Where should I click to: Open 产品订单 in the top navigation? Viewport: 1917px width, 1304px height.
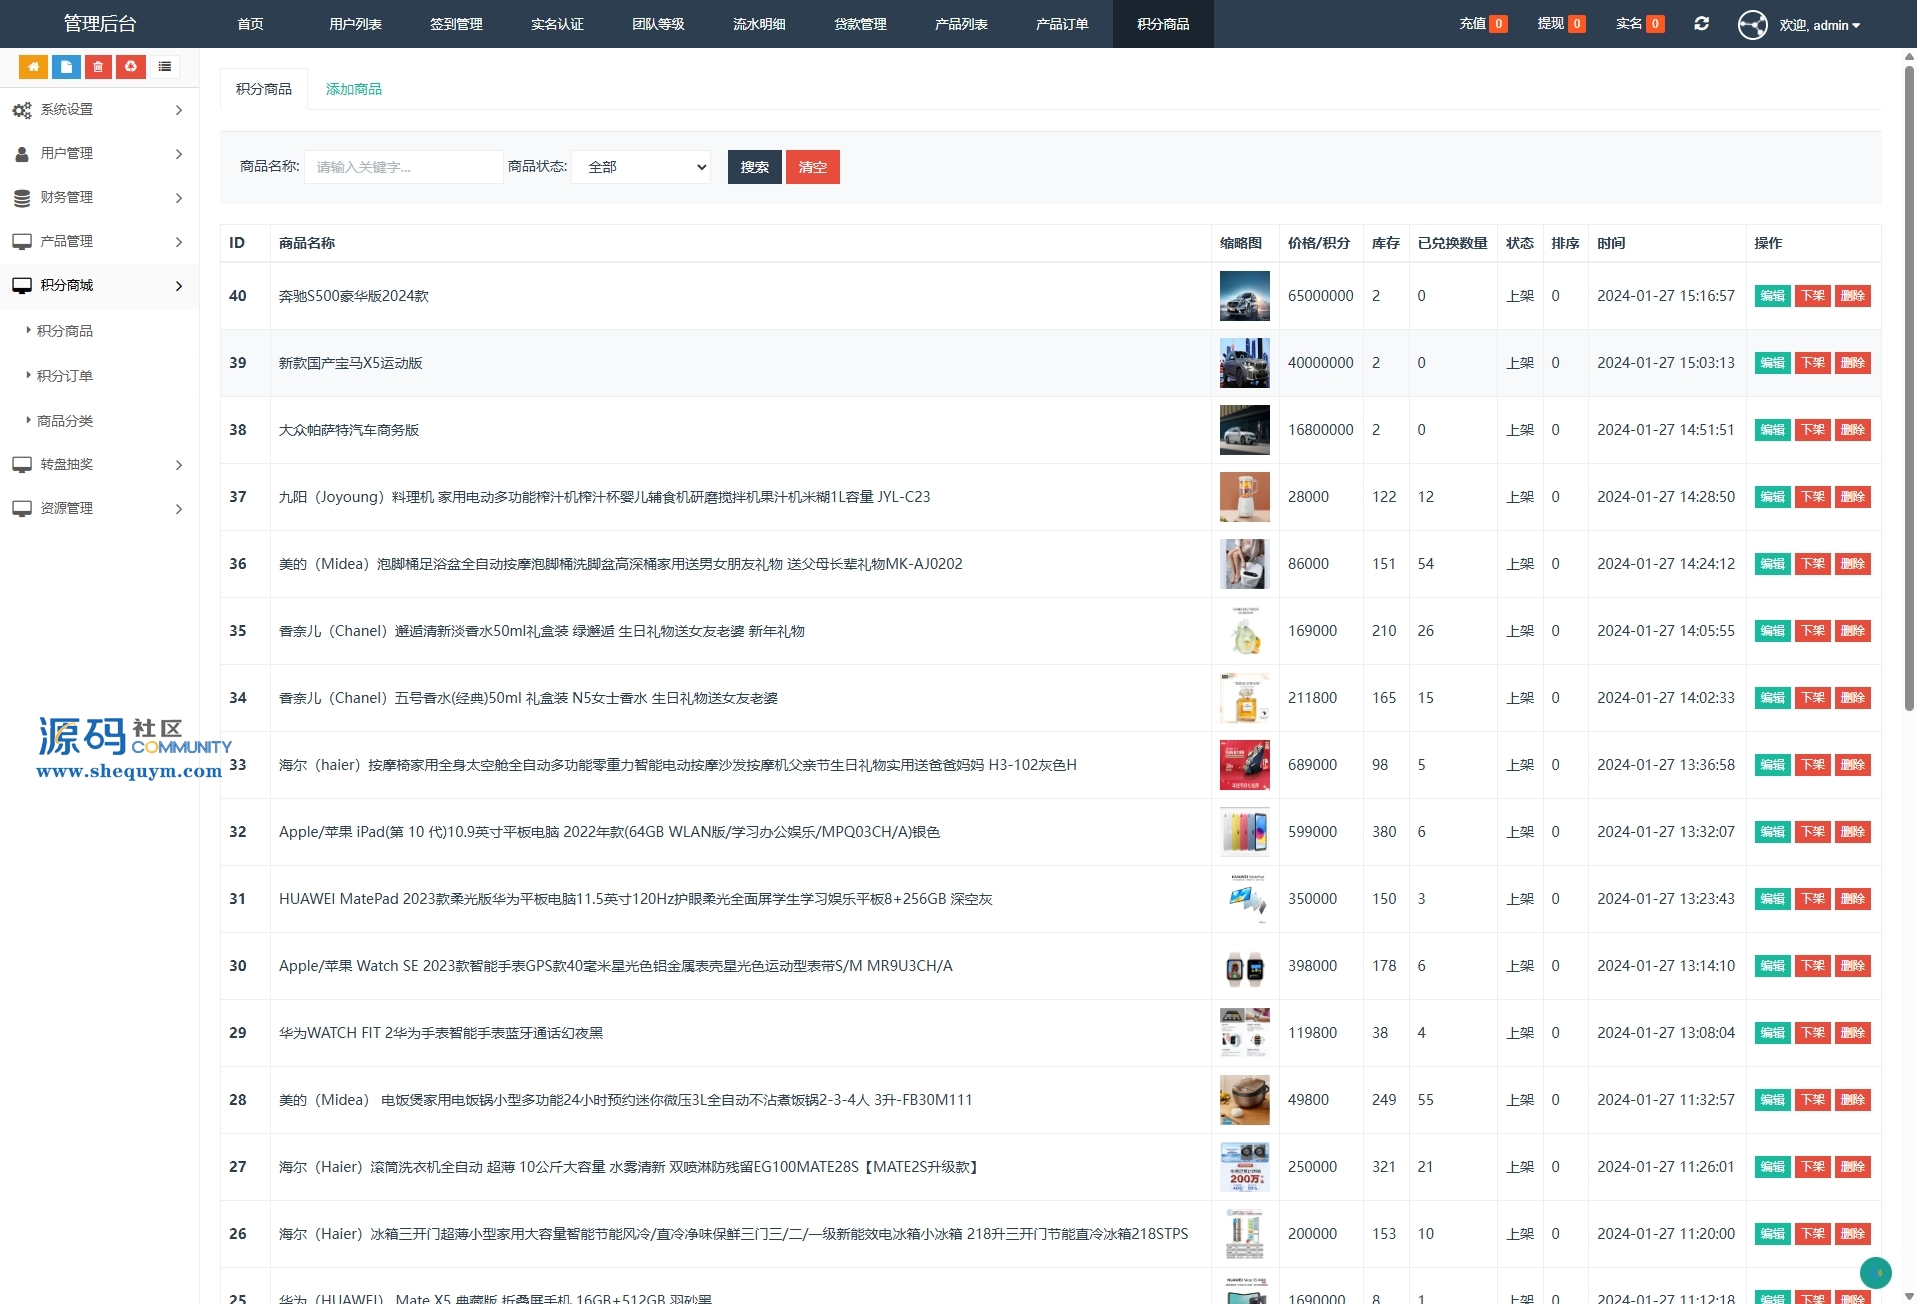click(1061, 24)
